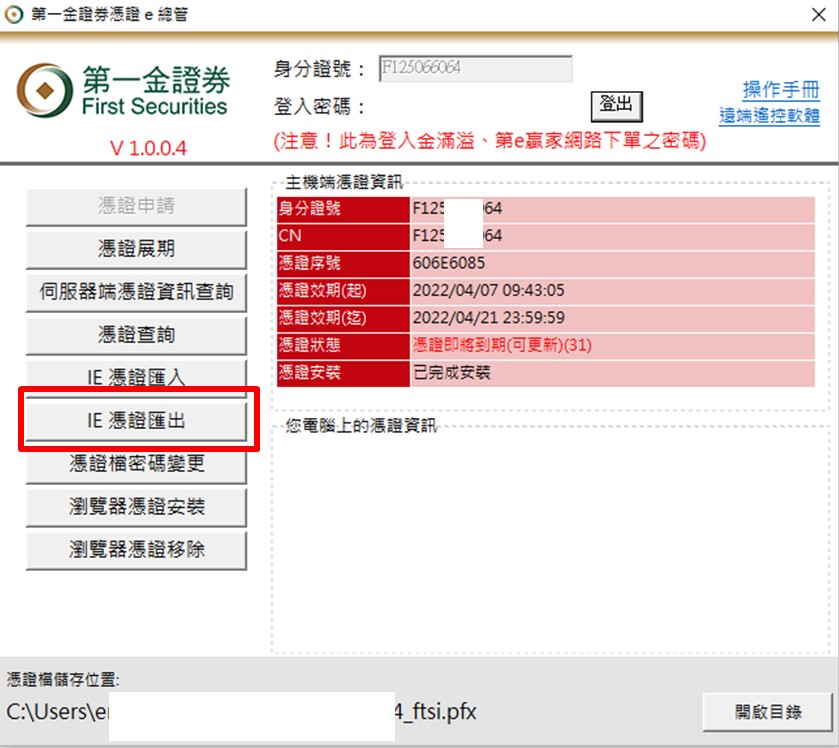Select 瀏覽器憑證移除

pos(136,550)
